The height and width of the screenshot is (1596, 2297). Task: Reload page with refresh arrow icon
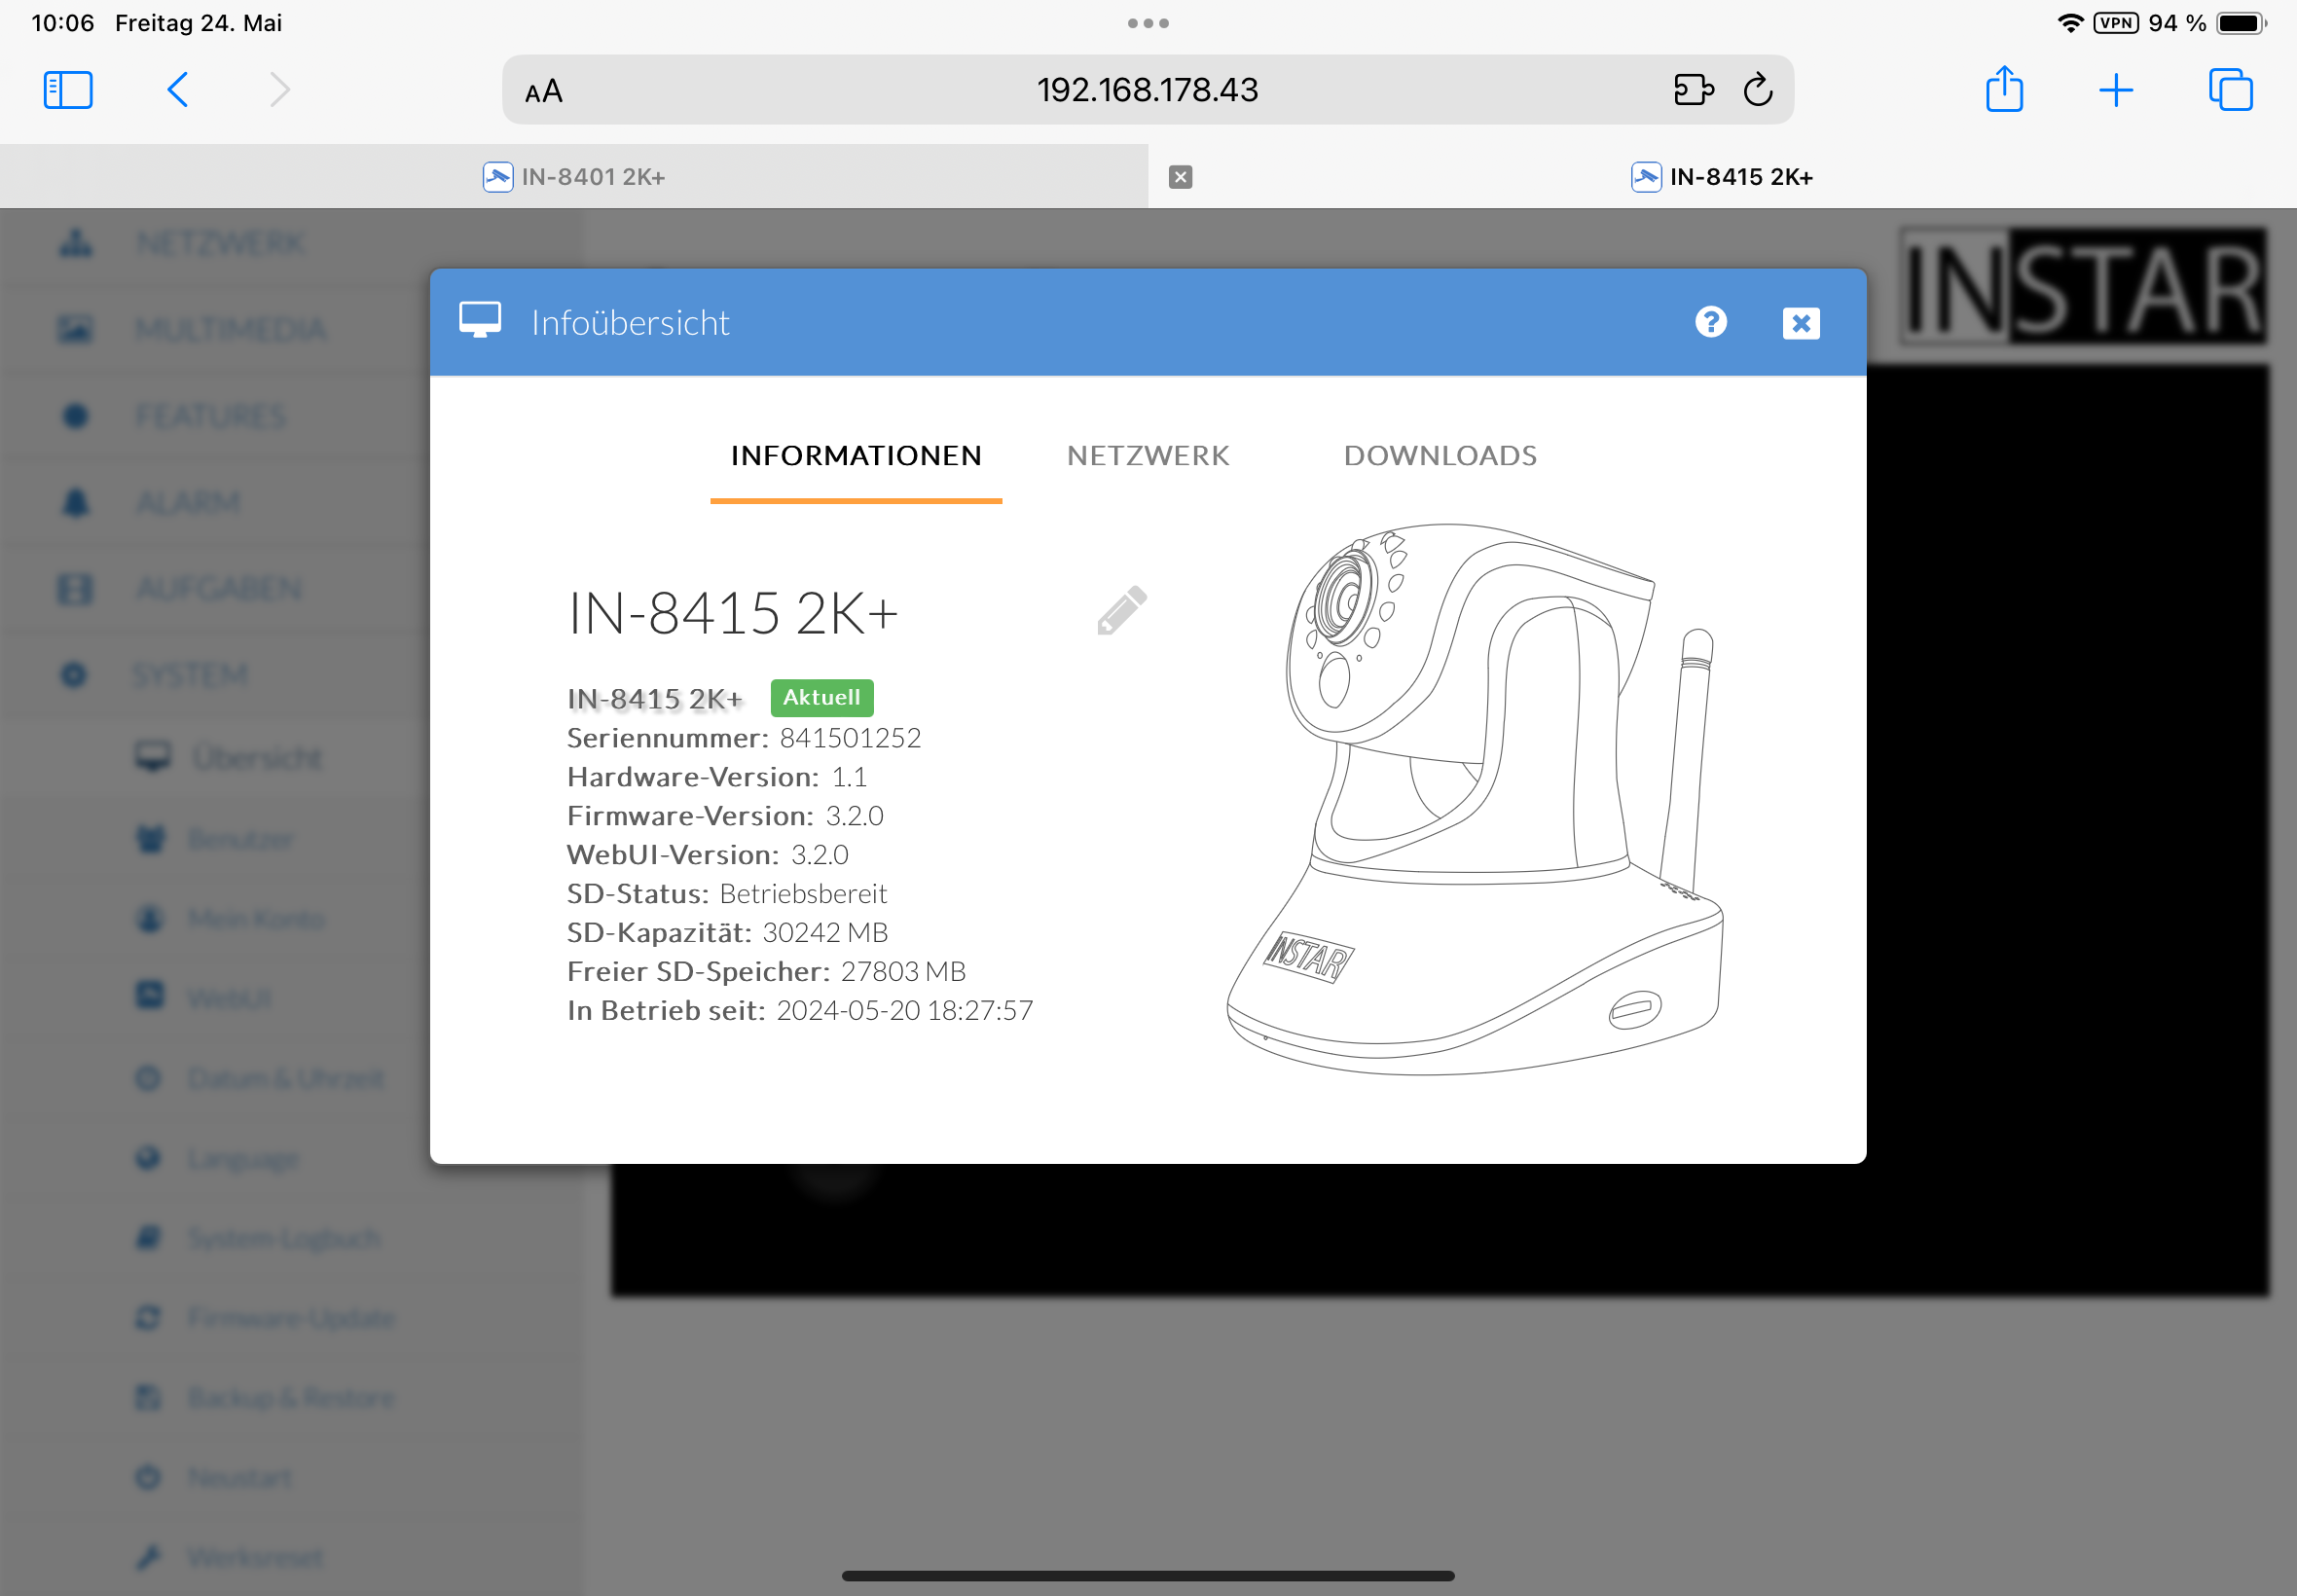[x=1757, y=90]
